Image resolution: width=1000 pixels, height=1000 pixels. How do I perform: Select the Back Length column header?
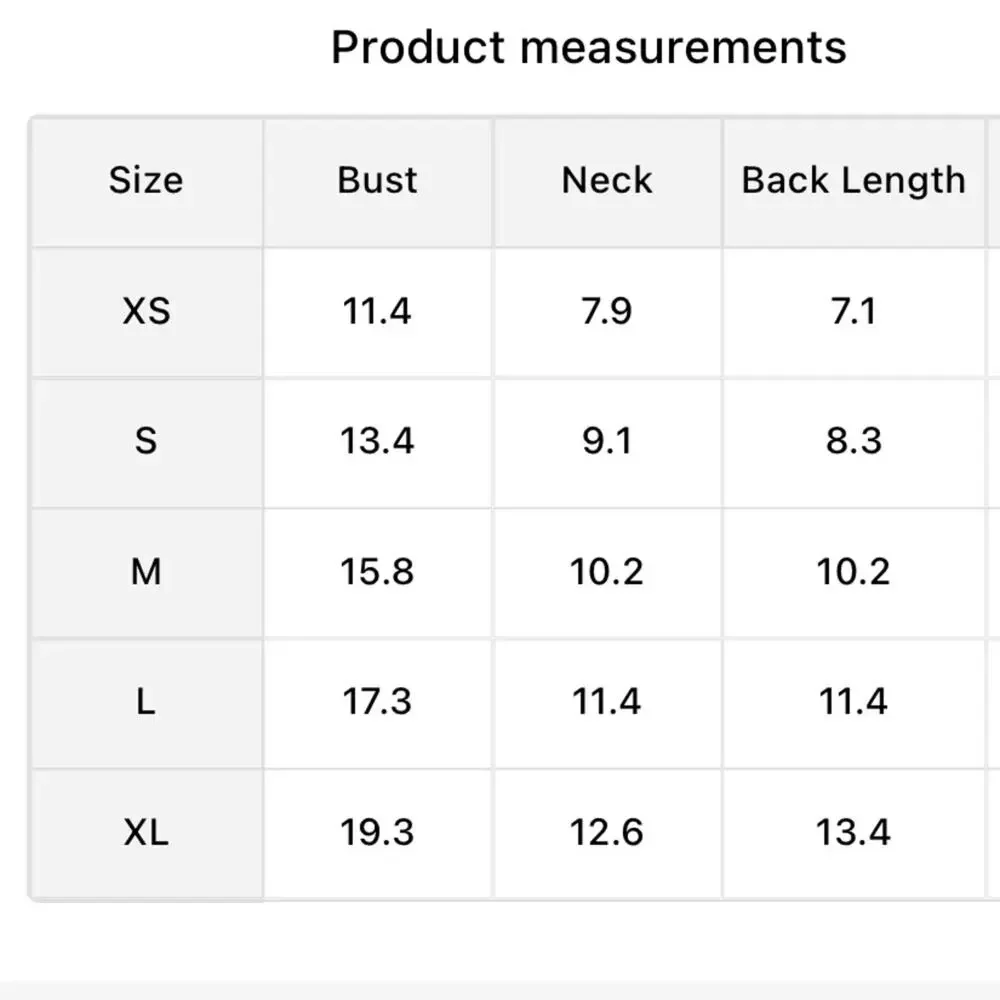coord(853,180)
